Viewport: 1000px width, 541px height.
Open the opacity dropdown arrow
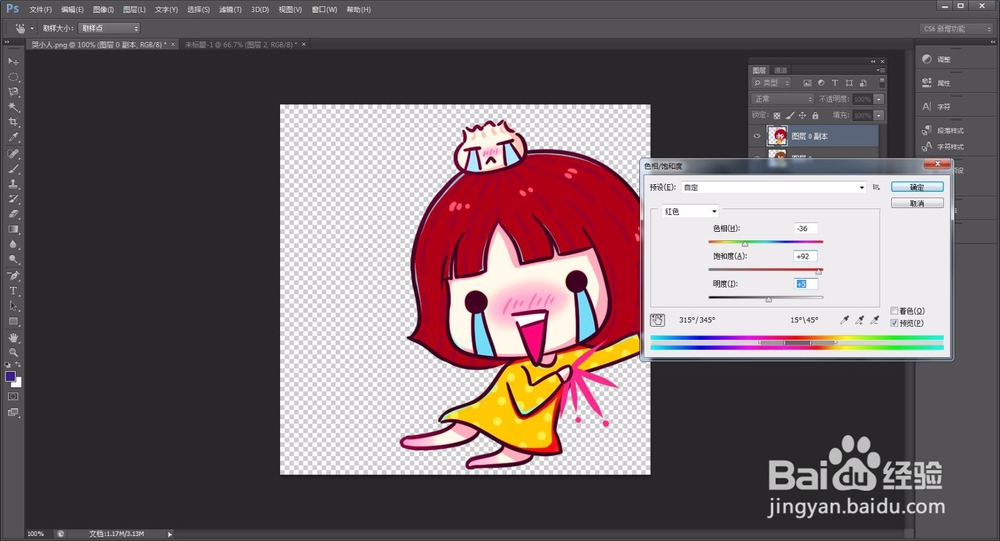[x=879, y=99]
